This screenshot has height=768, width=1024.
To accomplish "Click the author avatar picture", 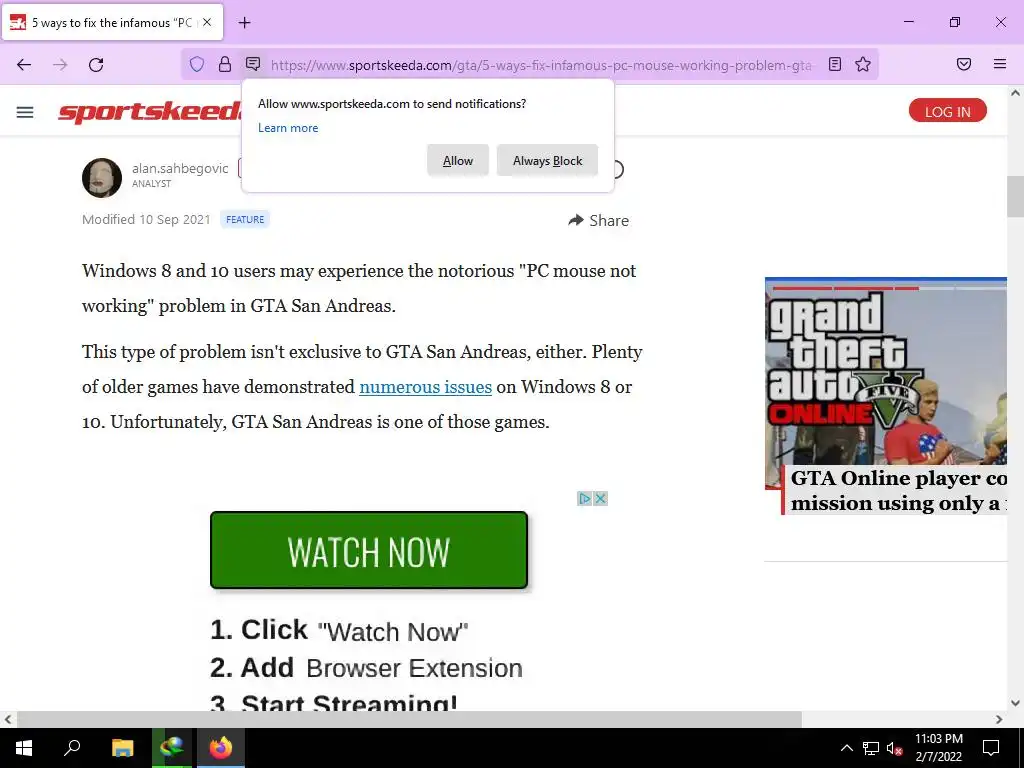I will [102, 178].
